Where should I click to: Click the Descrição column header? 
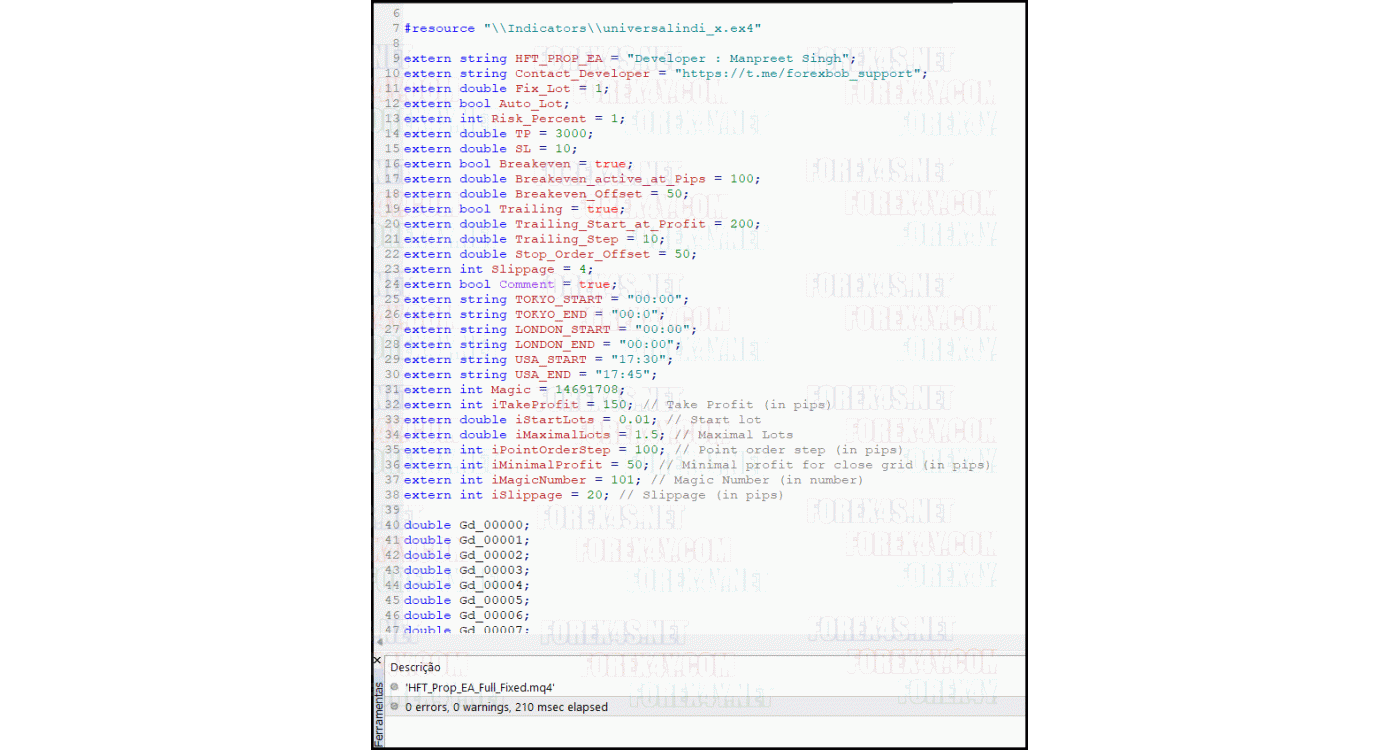pyautogui.click(x=416, y=667)
